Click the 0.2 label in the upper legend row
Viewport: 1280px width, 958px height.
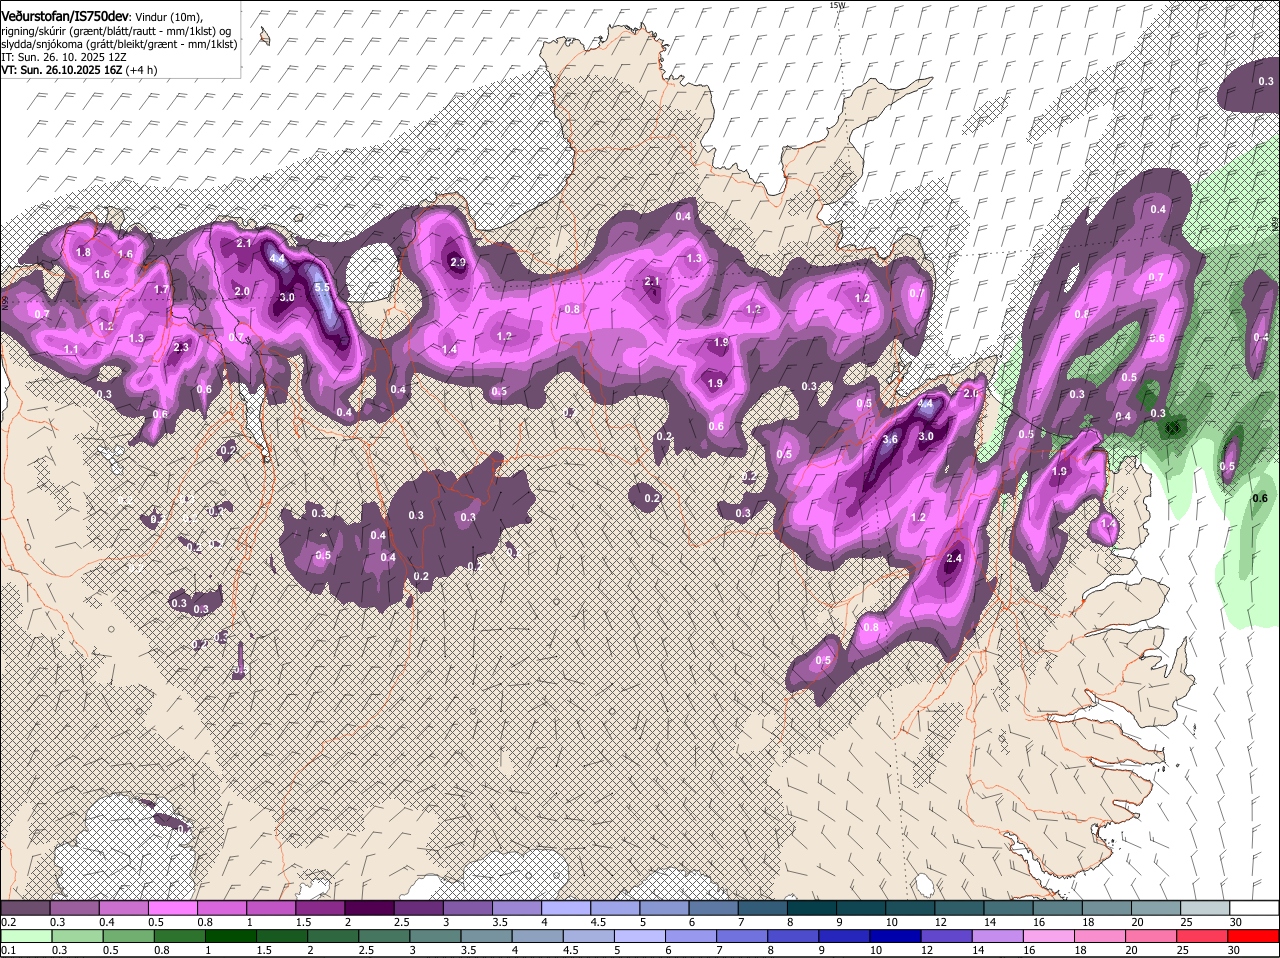pyautogui.click(x=8, y=922)
